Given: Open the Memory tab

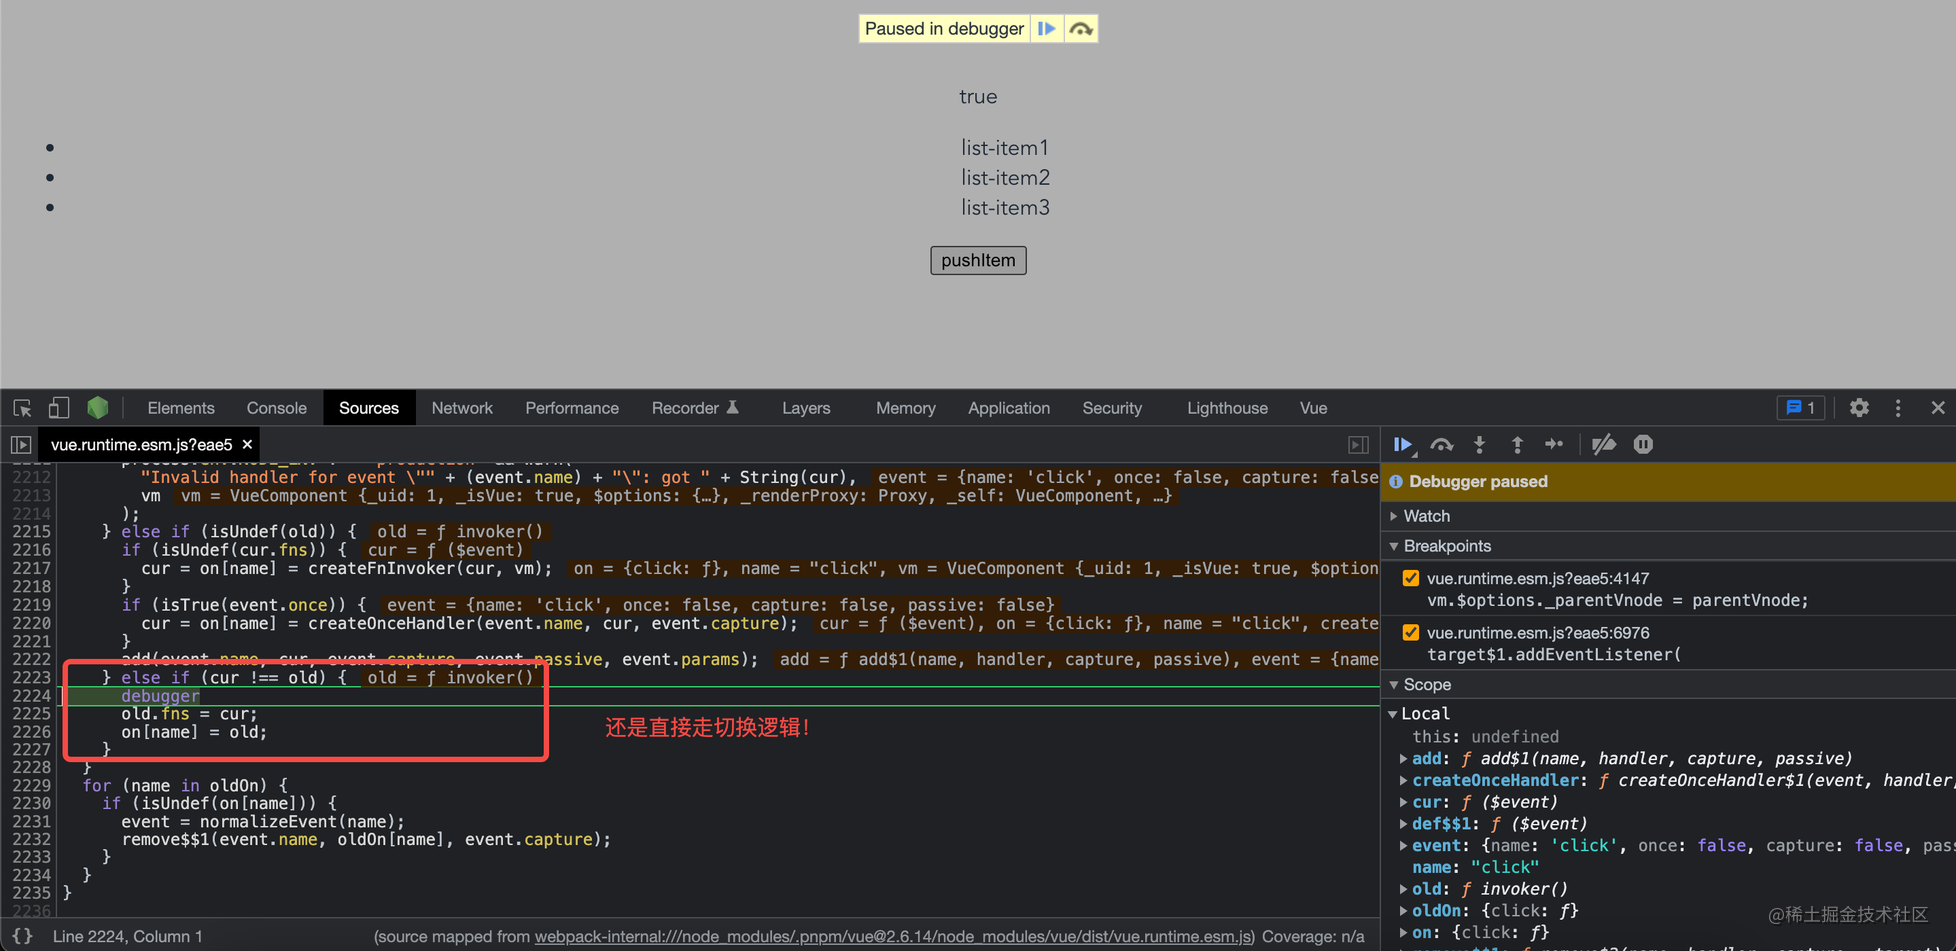Looking at the screenshot, I should point(906,408).
